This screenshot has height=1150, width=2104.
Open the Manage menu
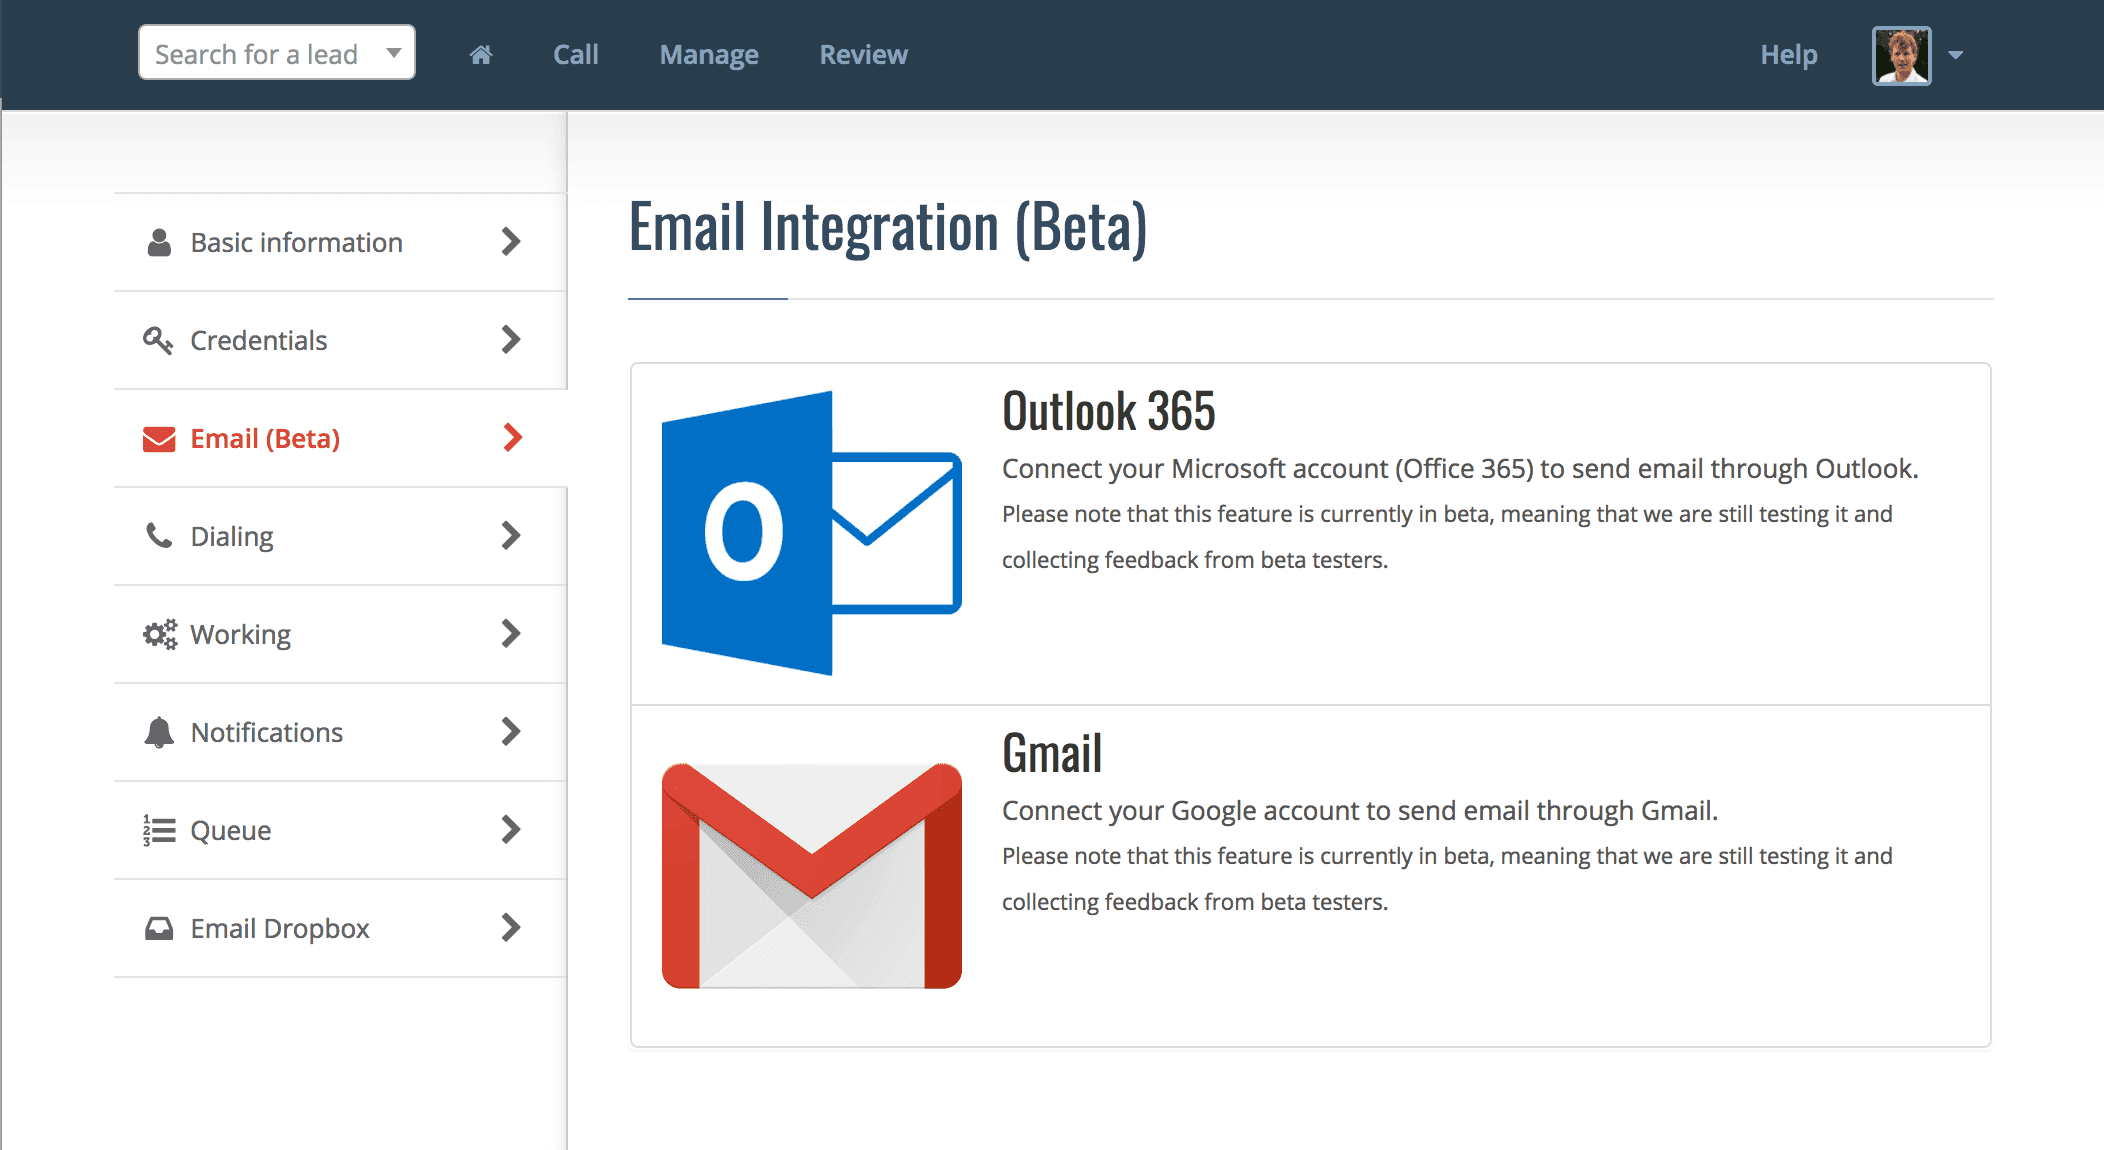[x=709, y=55]
